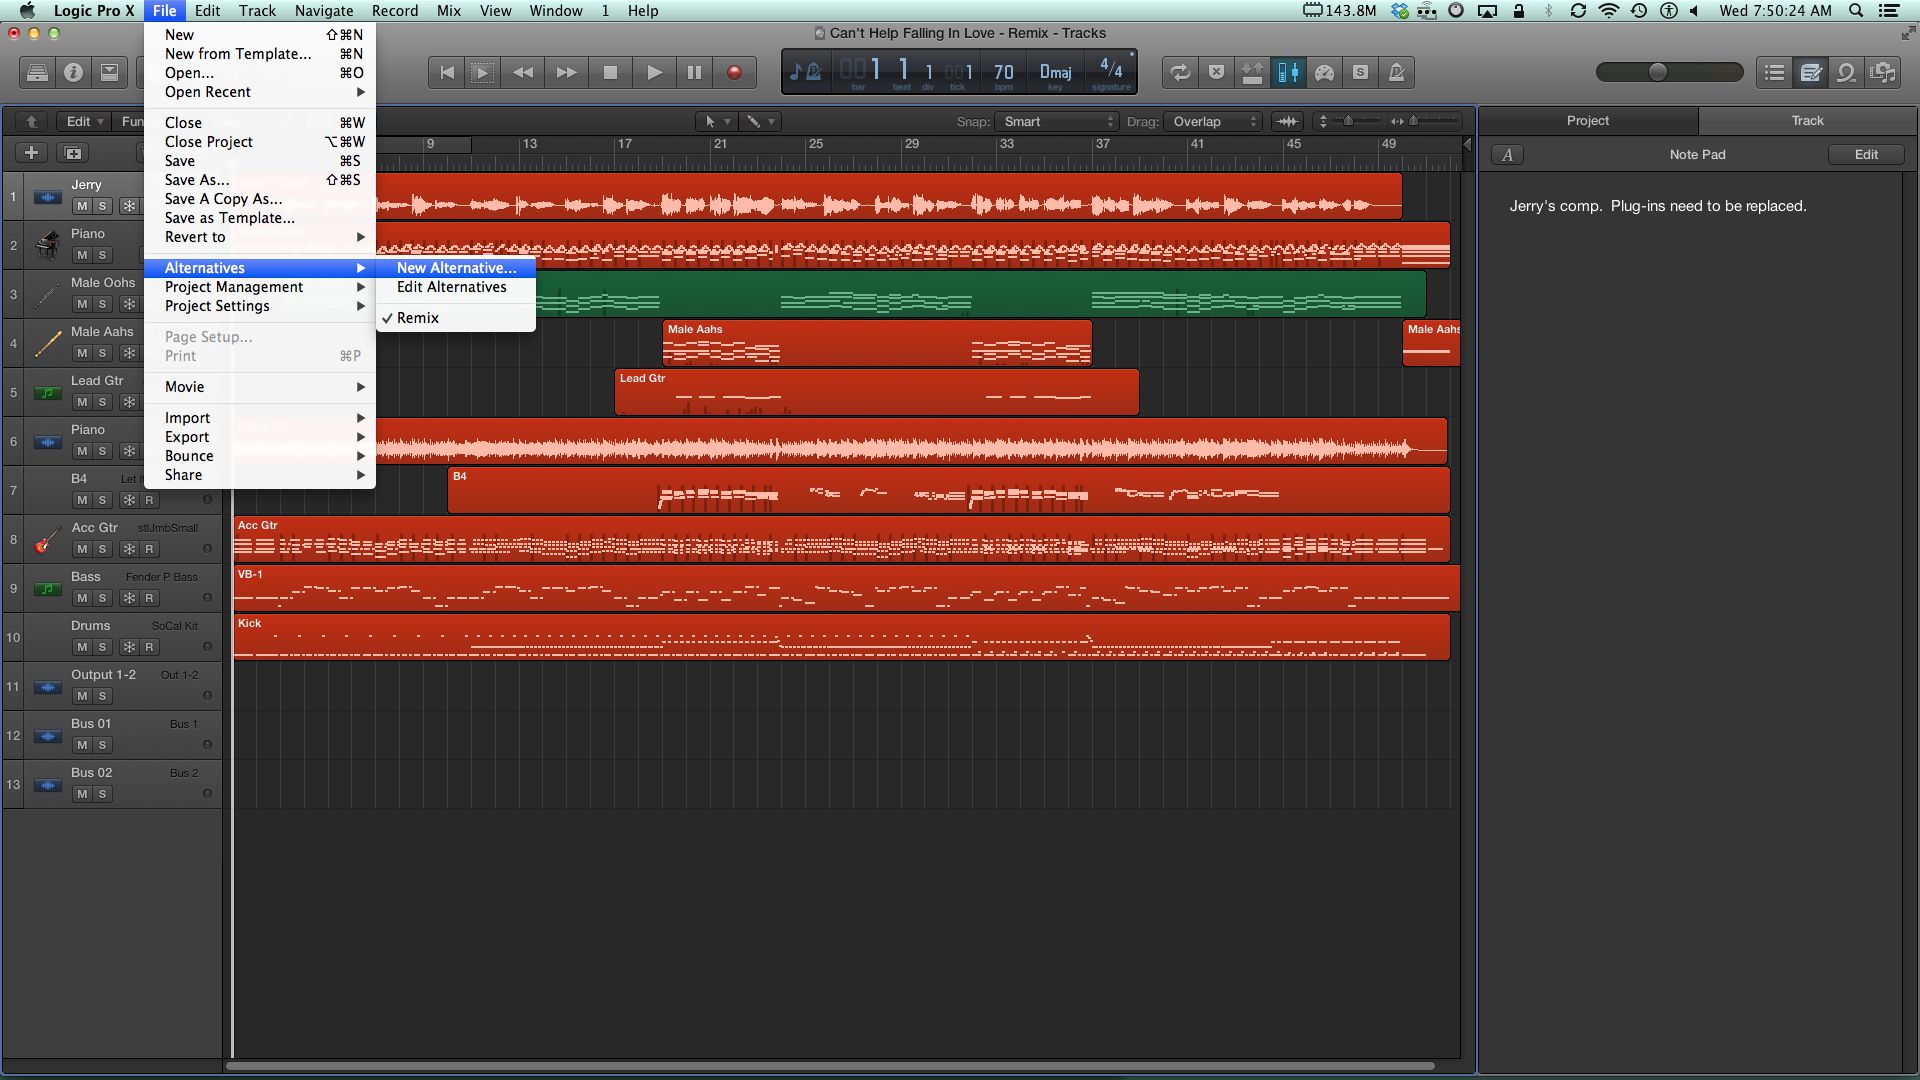
Task: Click Save As… in File menu
Action: (x=260, y=180)
